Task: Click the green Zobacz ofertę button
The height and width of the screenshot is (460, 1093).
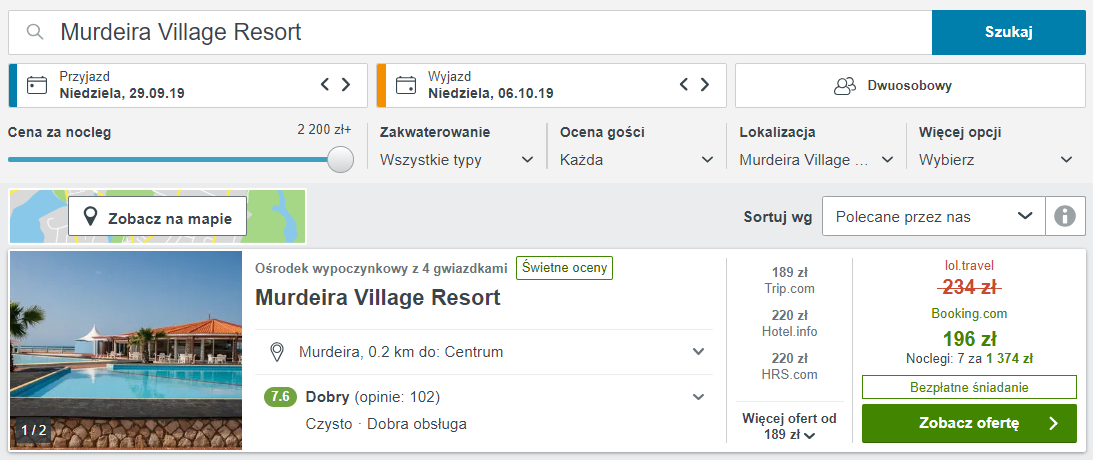Action: [969, 423]
